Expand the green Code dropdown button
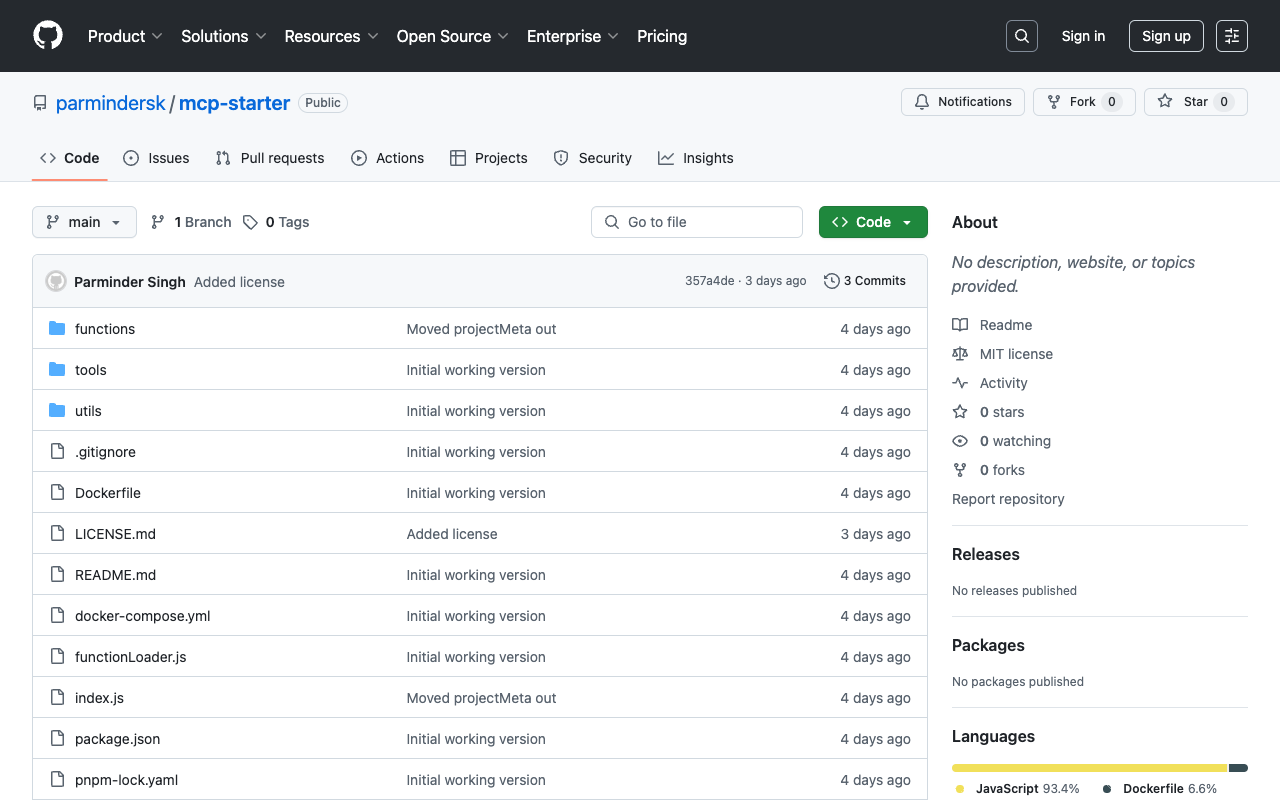The height and width of the screenshot is (800, 1280). pos(873,222)
